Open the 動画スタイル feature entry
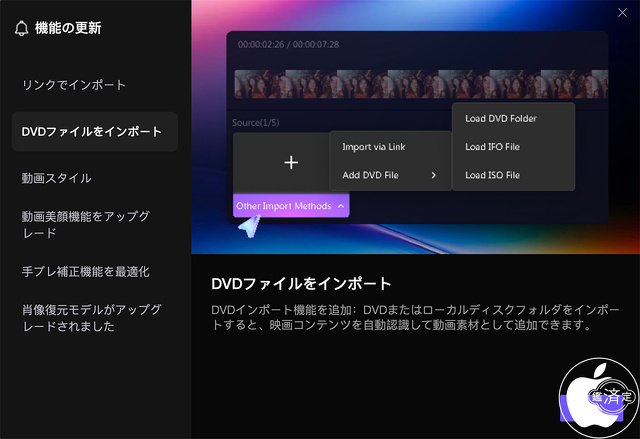This screenshot has width=640, height=439. pos(56,178)
